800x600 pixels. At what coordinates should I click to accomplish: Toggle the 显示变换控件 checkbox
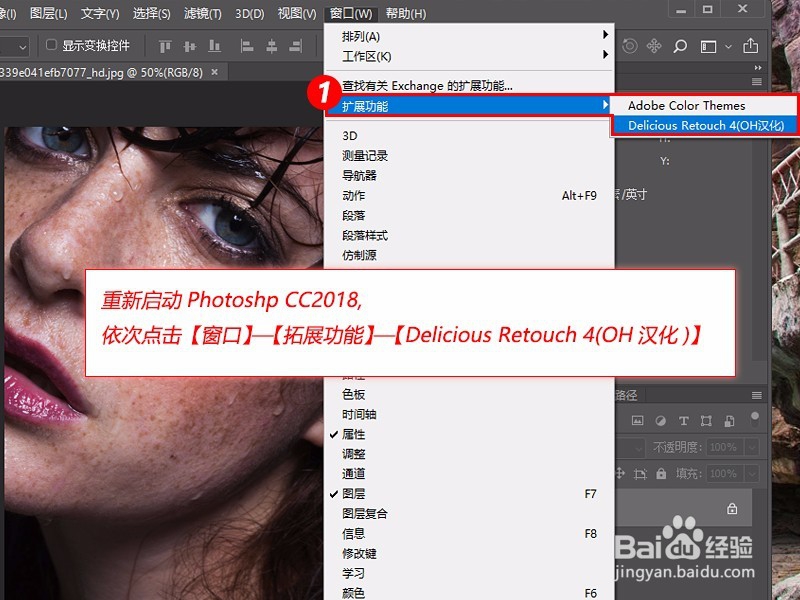coord(51,45)
